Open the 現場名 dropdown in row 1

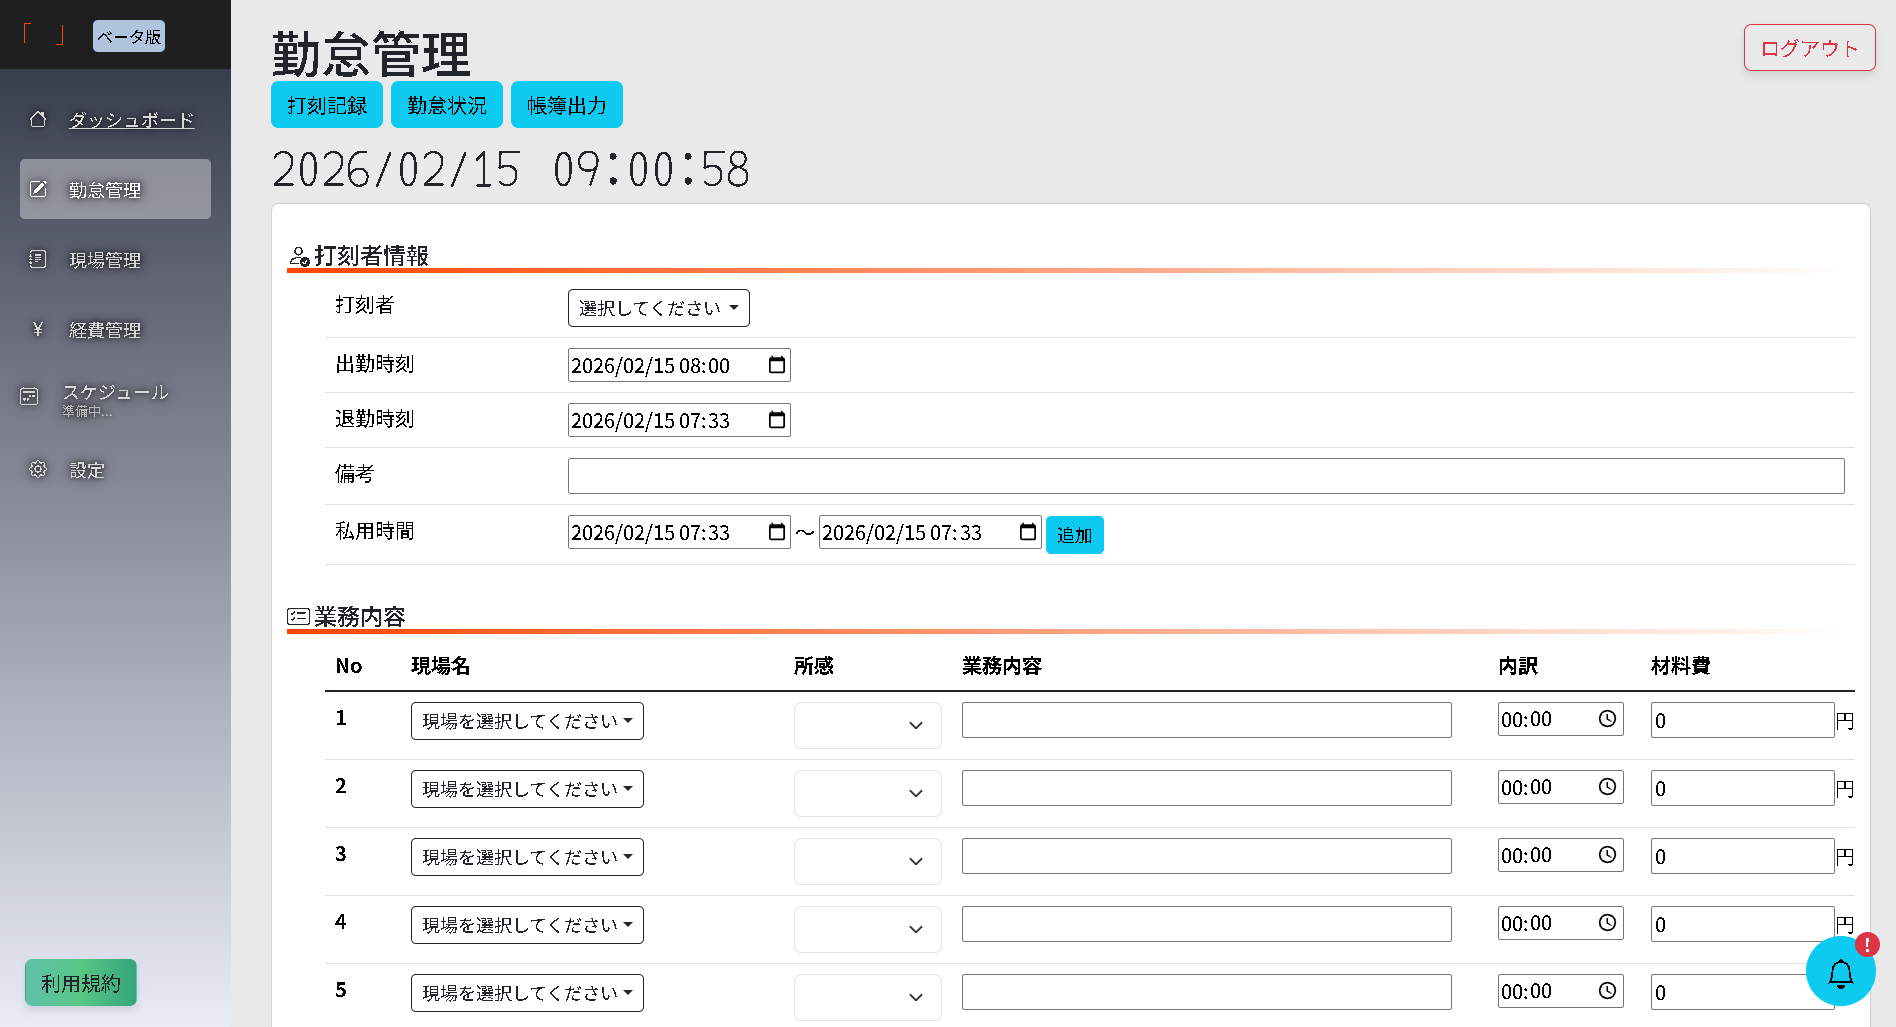527,720
